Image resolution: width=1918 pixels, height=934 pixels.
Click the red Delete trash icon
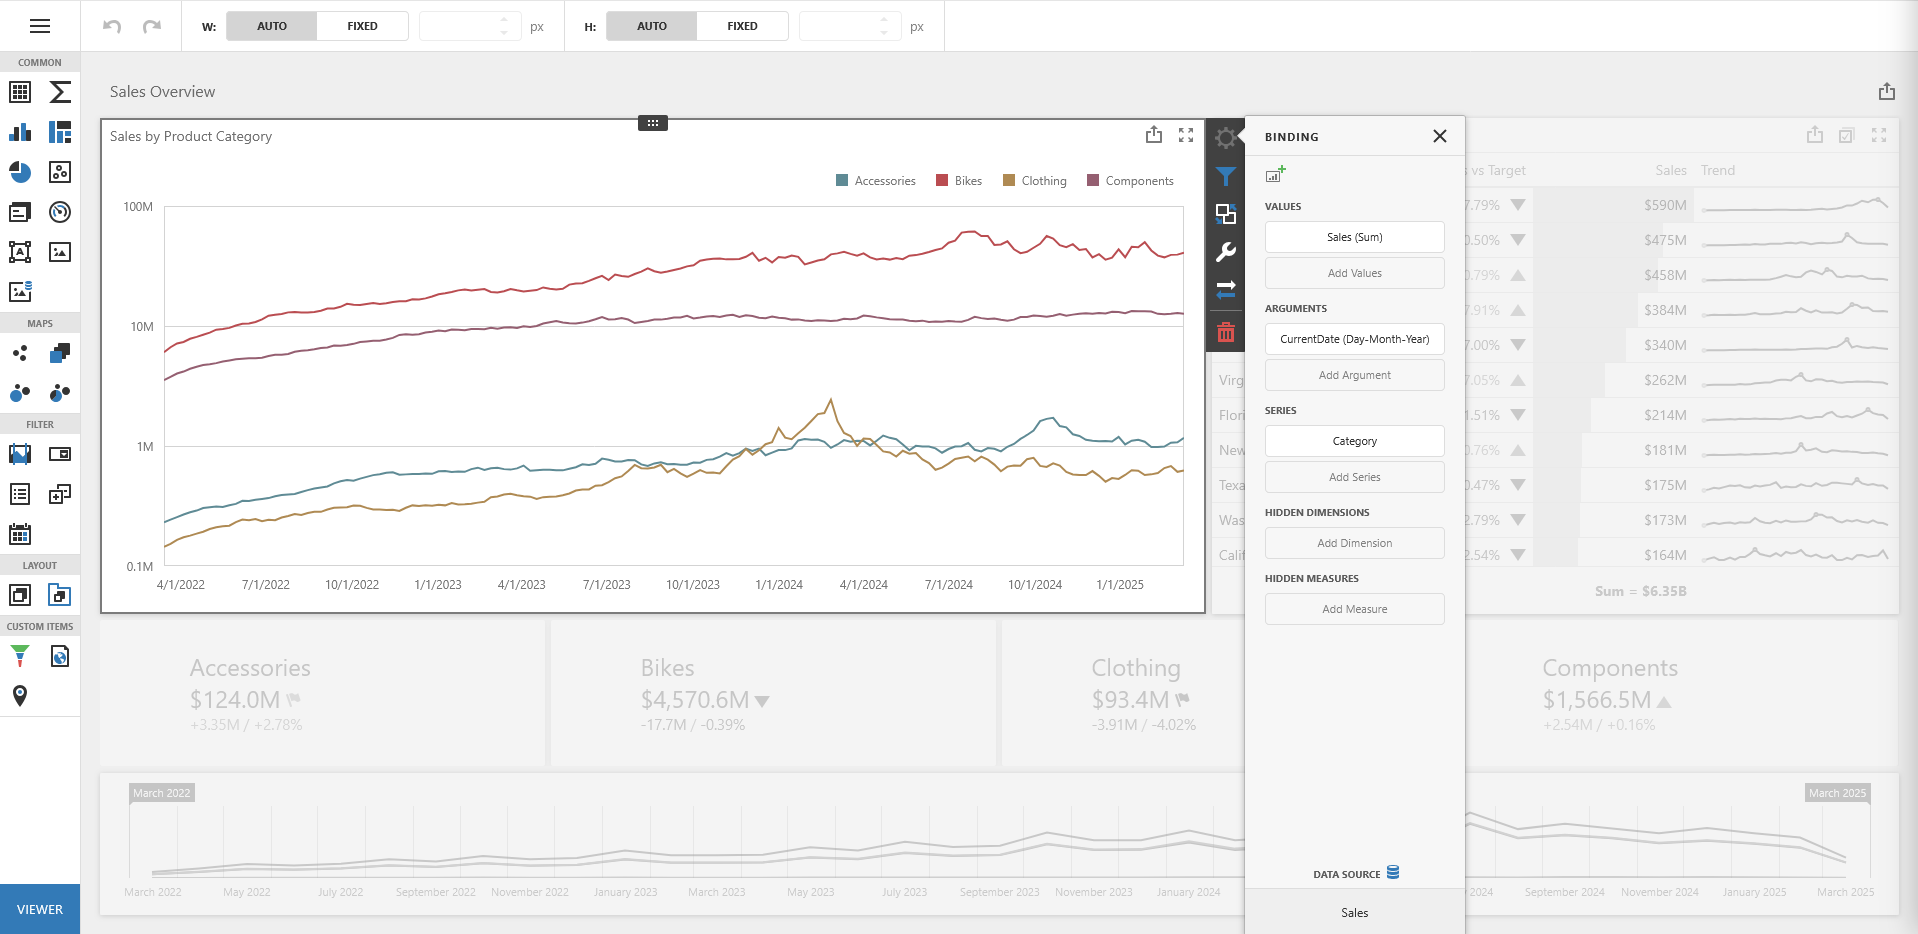[x=1226, y=332]
